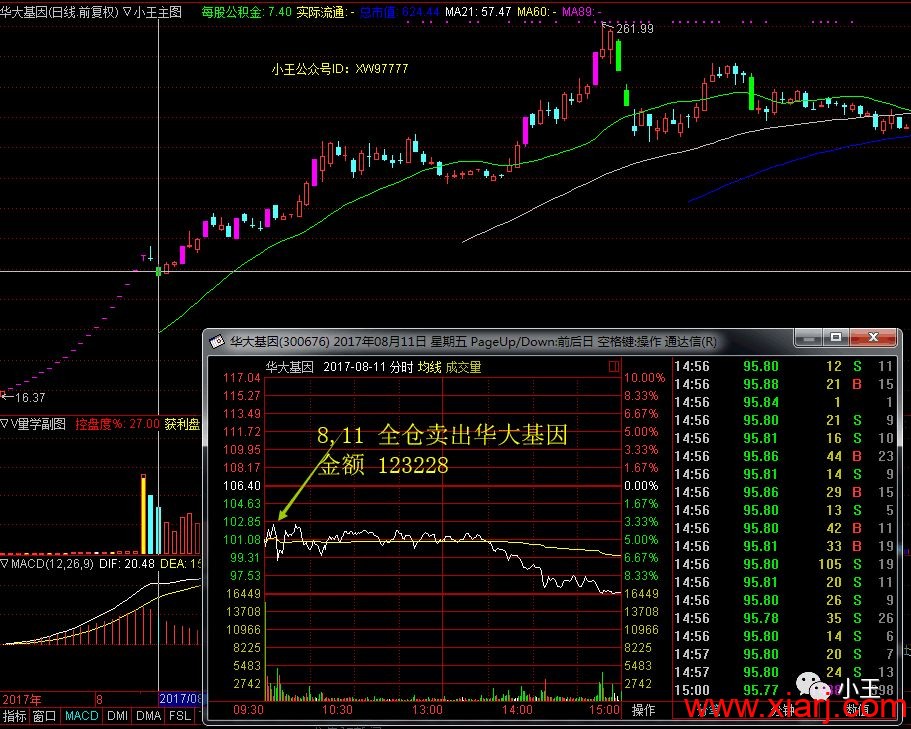Screen dimensions: 911x729
Task: Open the 分钟 tab under the tick list
Action: pos(783,709)
